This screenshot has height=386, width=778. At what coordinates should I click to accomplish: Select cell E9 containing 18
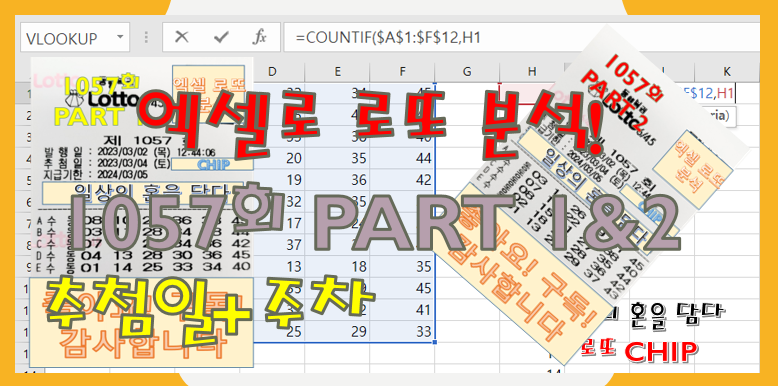click(337, 266)
